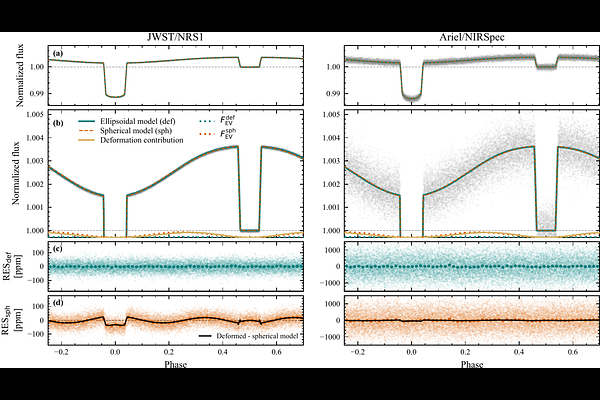The image size is (600, 400).
Task: Click the JWST/NRS1 column title
Action: (176, 37)
